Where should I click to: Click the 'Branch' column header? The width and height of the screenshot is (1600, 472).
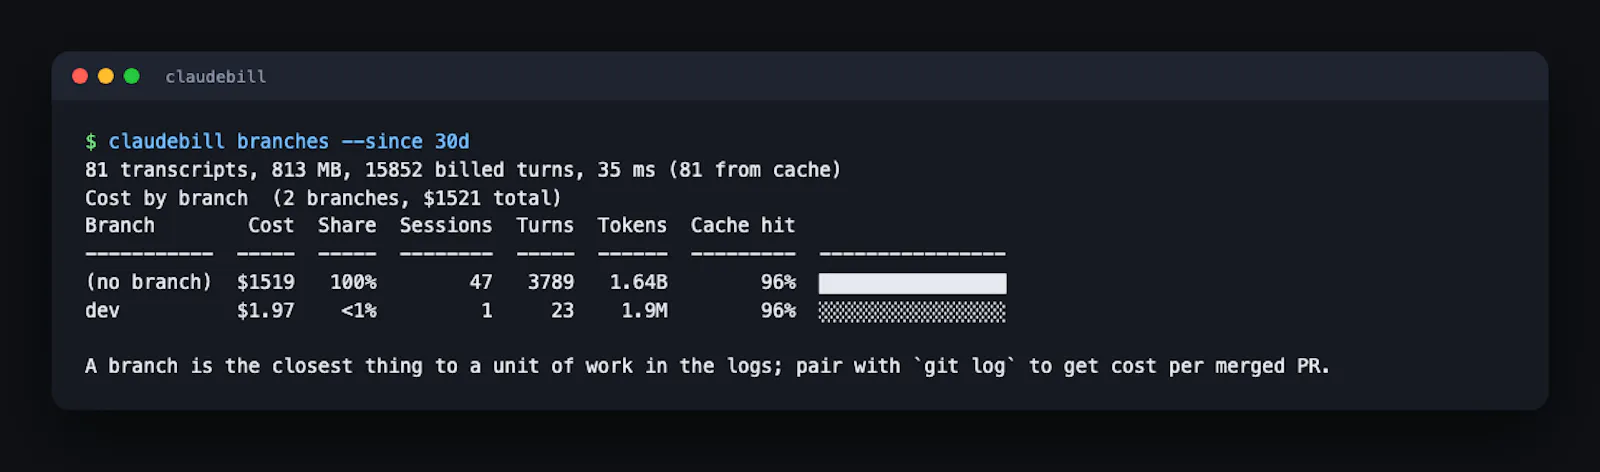pos(120,226)
